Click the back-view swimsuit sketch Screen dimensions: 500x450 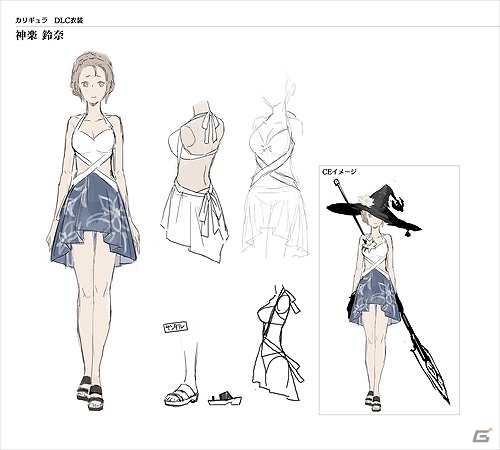pos(194,180)
